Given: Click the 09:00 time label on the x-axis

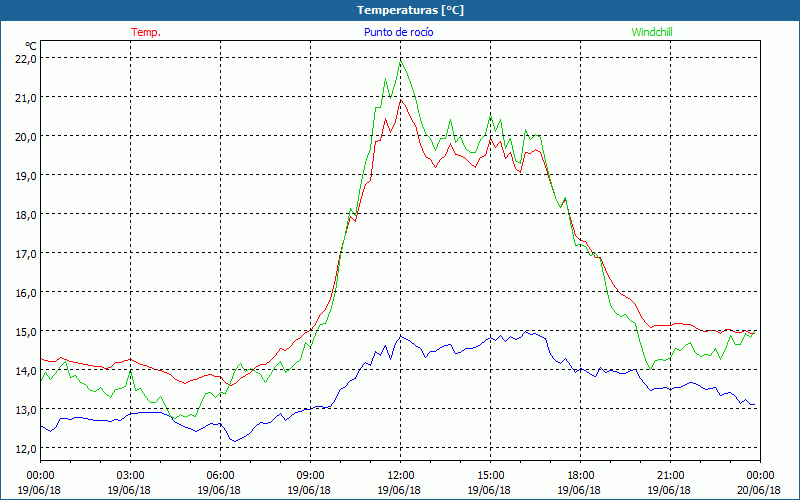Looking at the screenshot, I should click(310, 476).
